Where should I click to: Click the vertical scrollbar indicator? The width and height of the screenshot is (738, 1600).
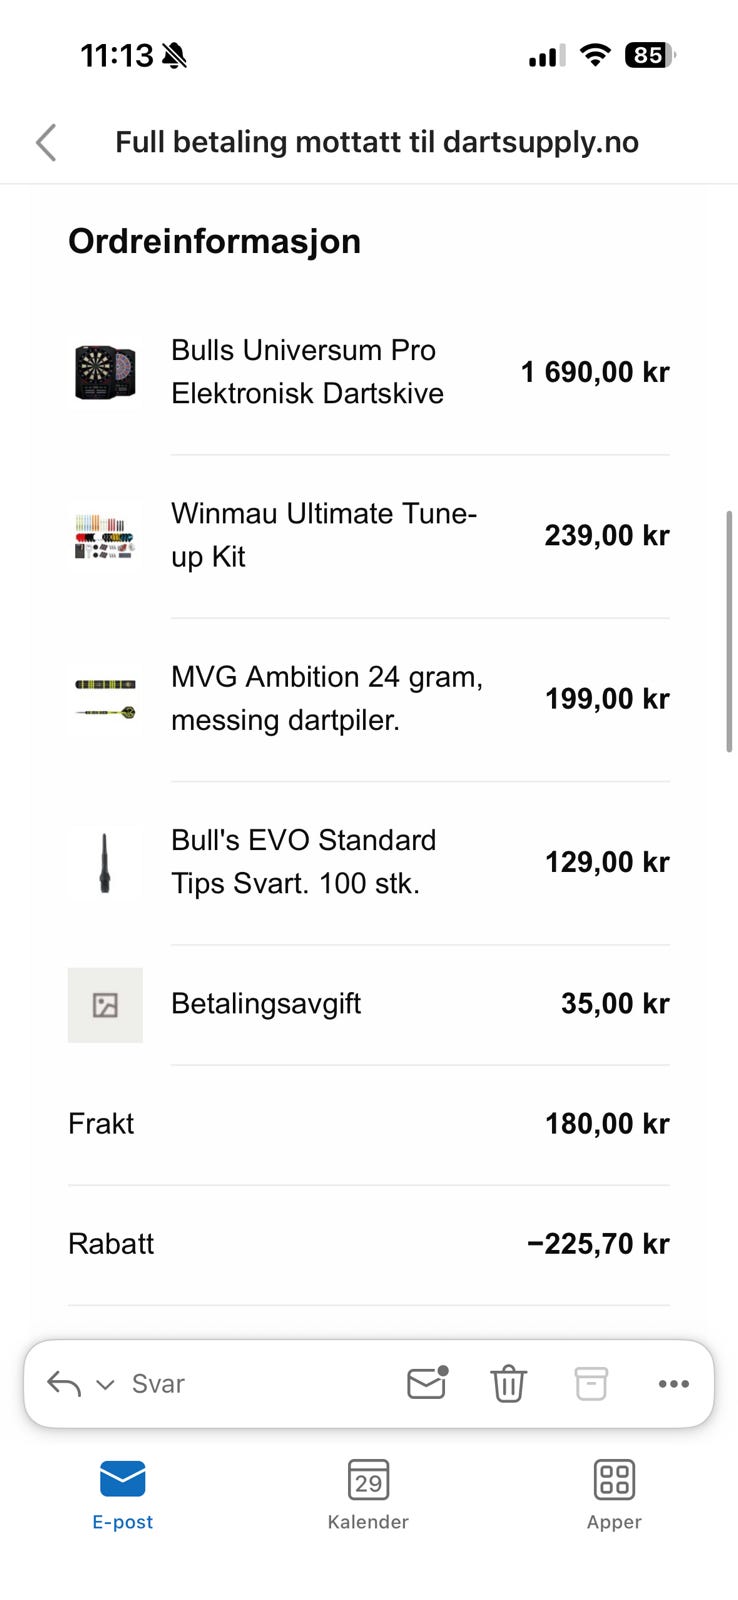(729, 630)
